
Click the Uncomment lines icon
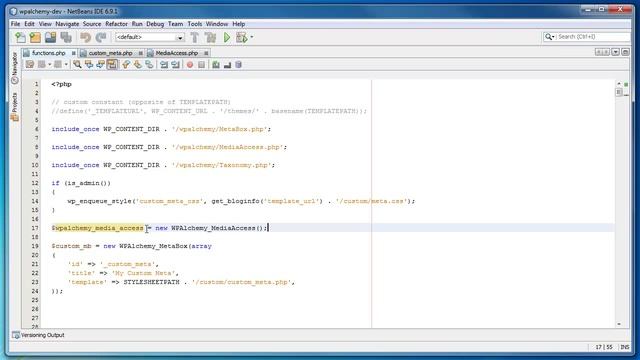(x=227, y=64)
